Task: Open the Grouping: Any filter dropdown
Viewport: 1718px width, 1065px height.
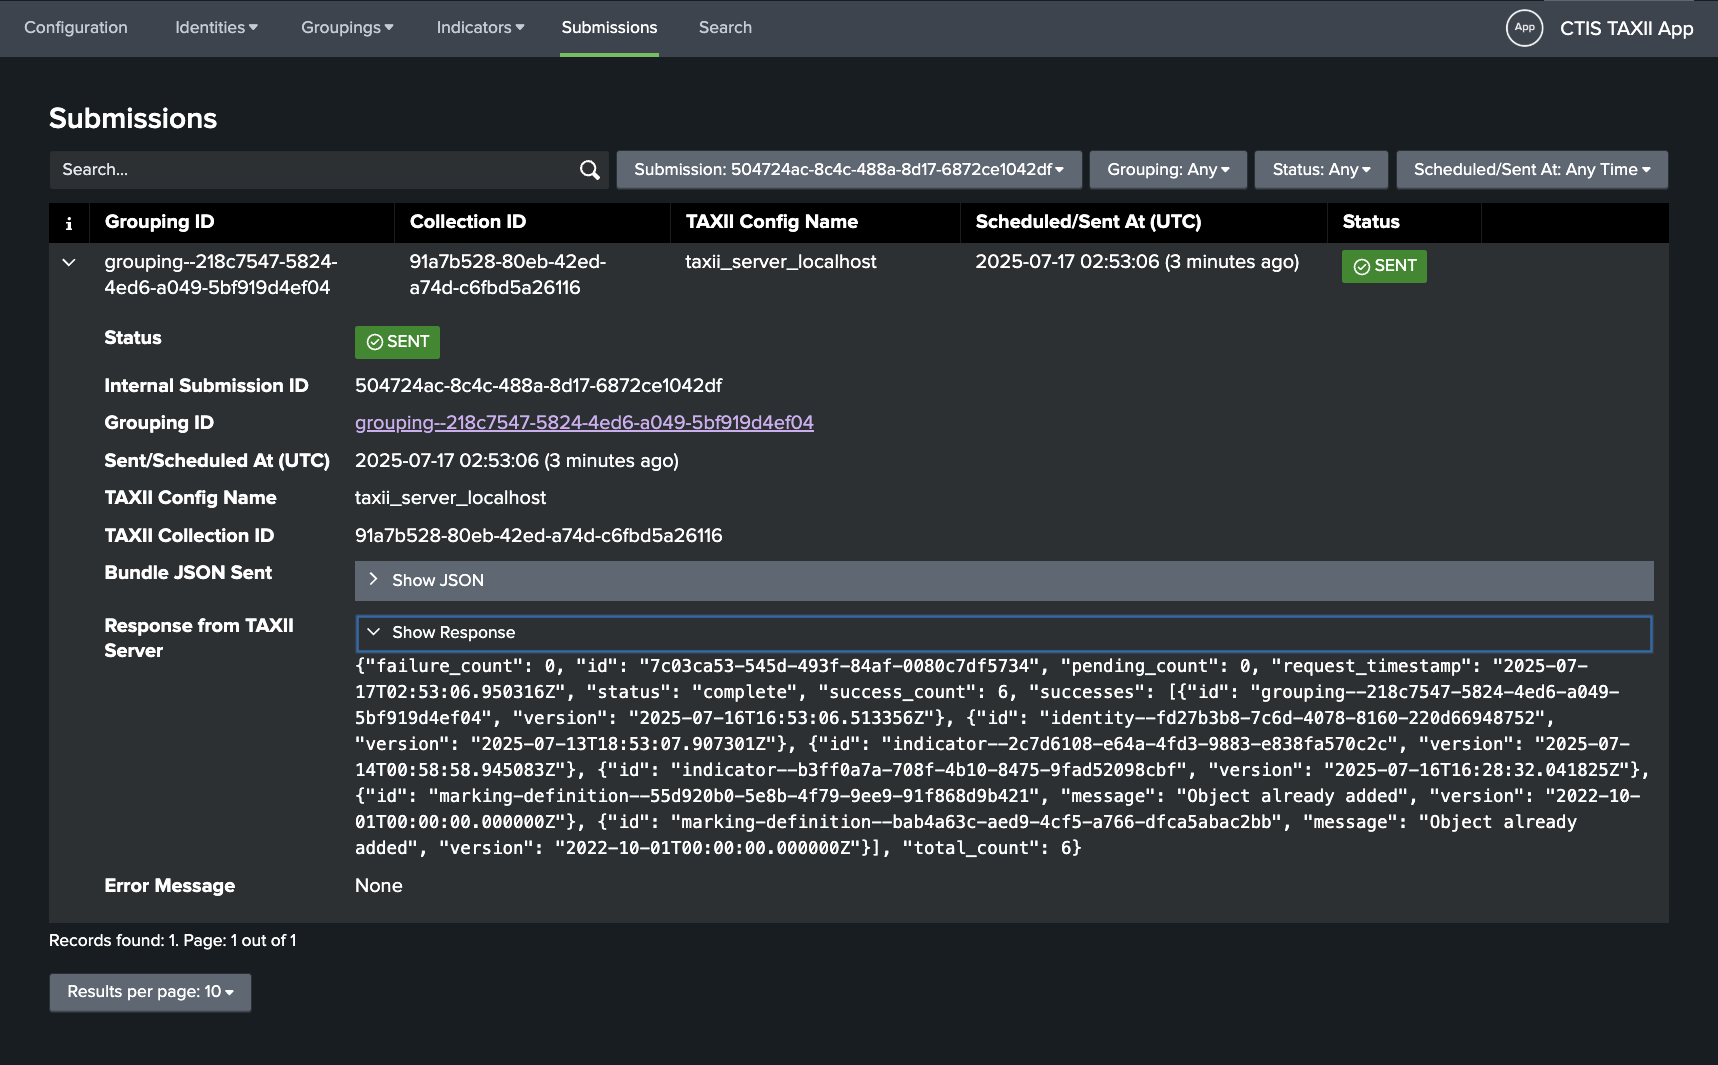Action: click(x=1167, y=170)
